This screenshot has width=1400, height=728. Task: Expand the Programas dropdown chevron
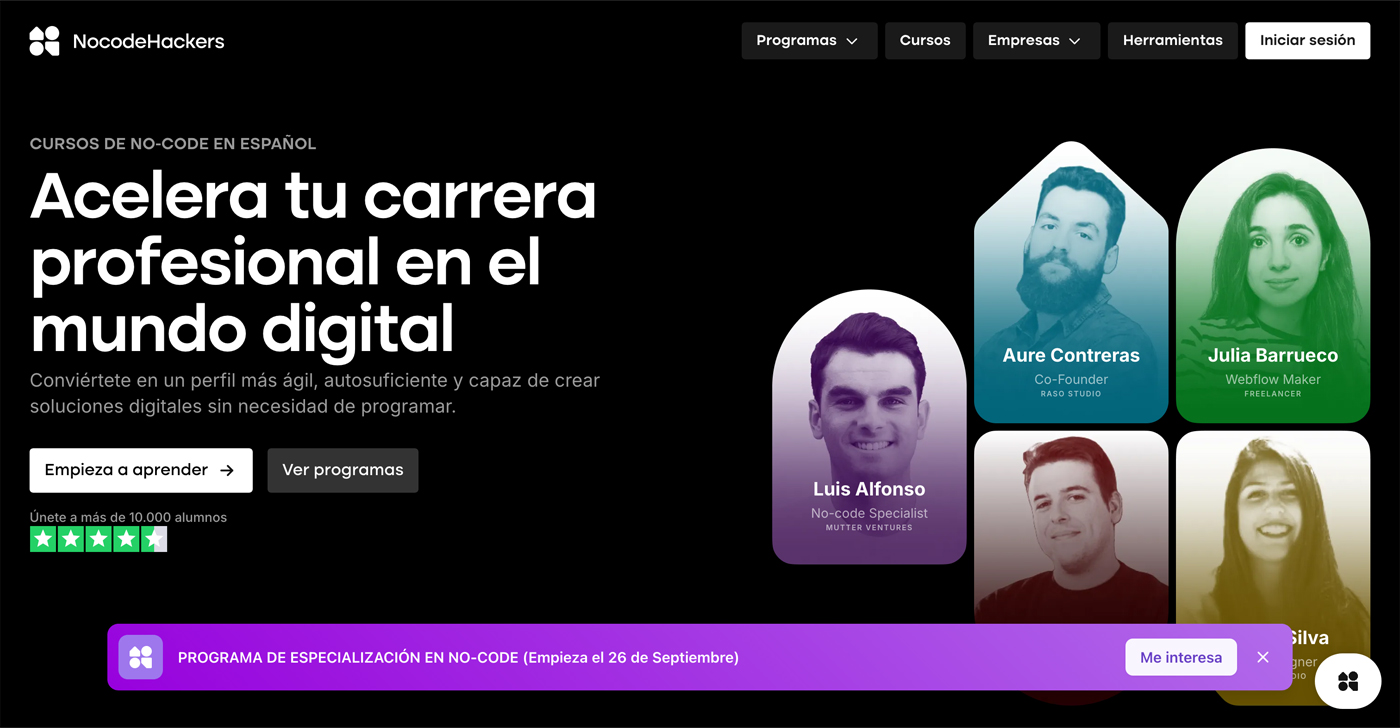tap(852, 41)
